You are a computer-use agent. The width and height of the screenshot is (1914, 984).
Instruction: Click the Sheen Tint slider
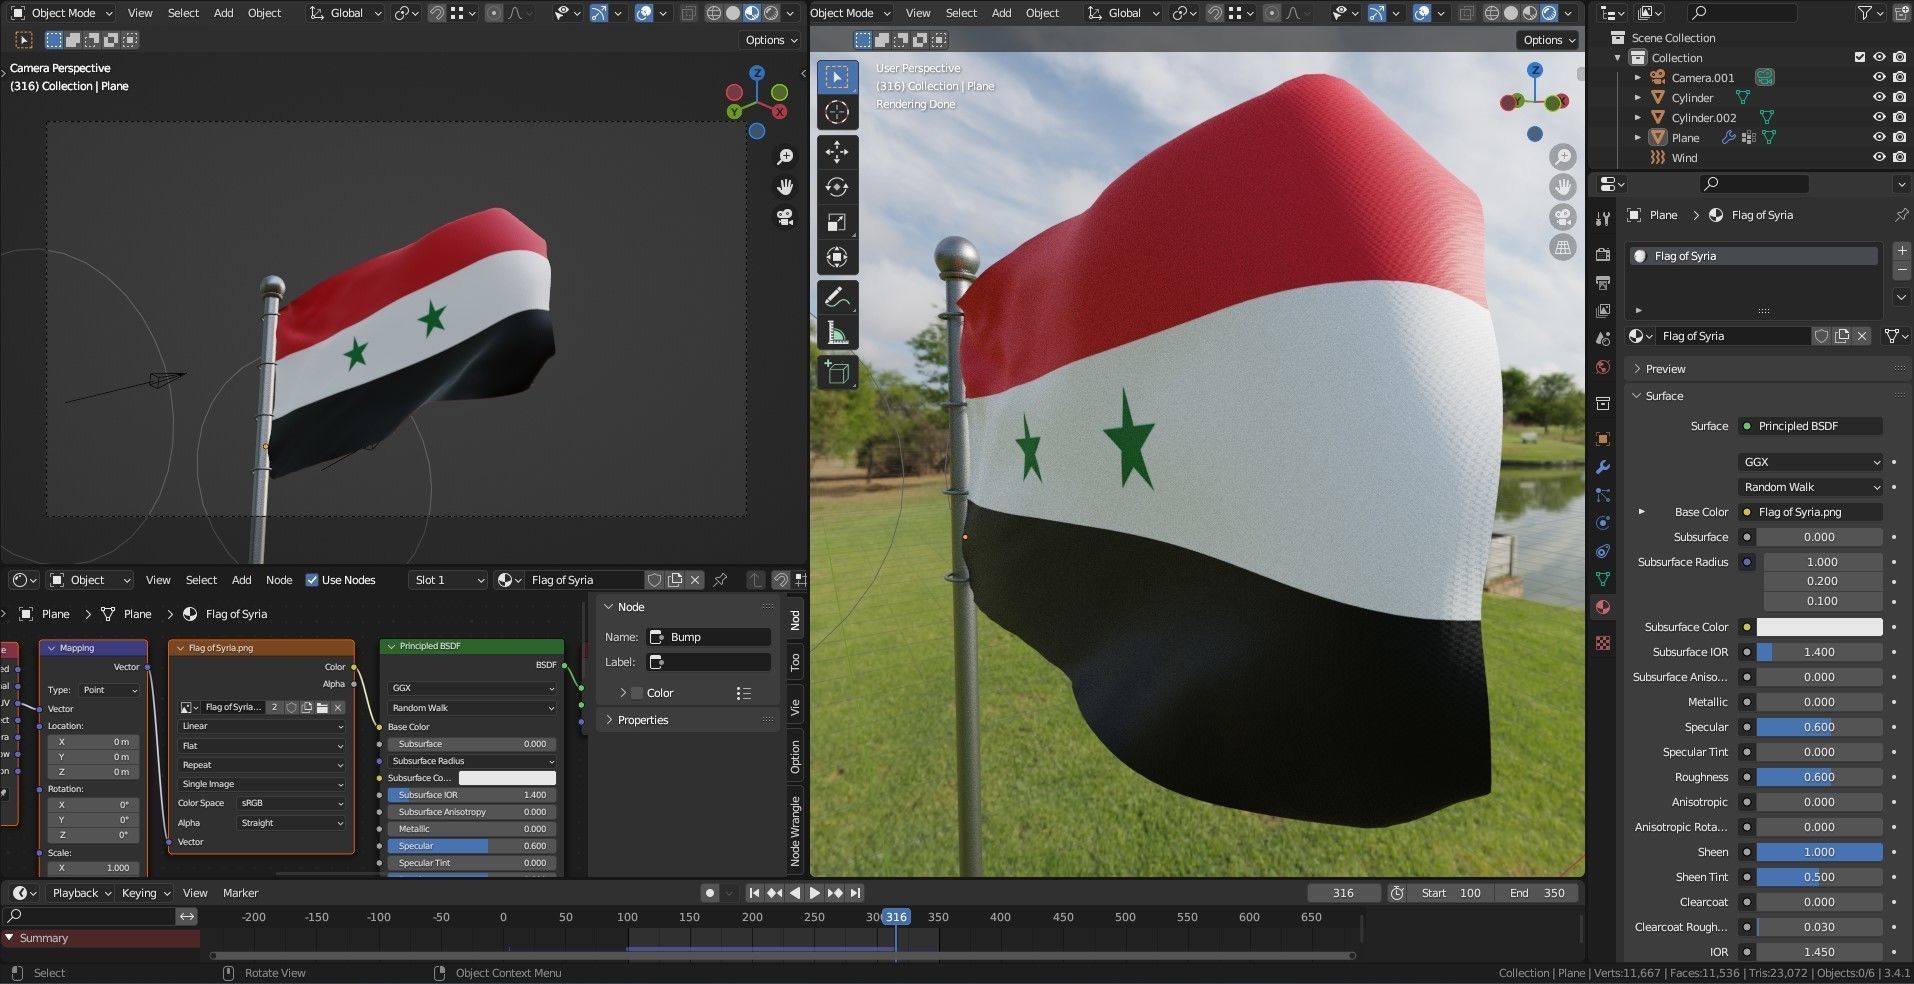(x=1820, y=877)
